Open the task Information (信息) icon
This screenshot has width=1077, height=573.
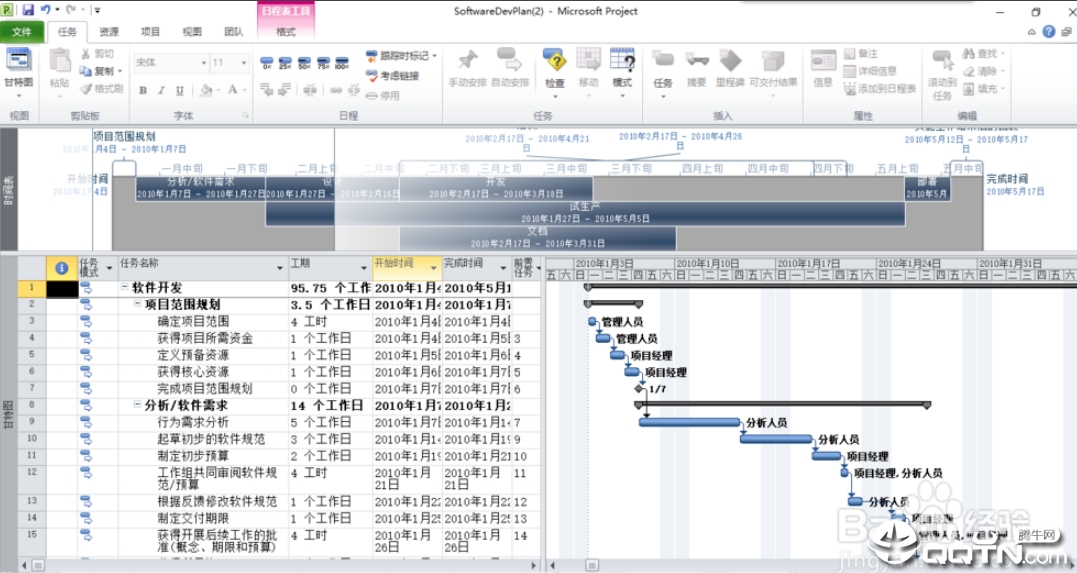(x=822, y=66)
